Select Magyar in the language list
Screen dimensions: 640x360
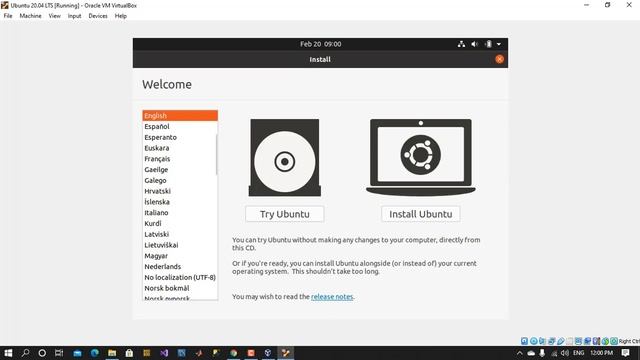[180, 256]
